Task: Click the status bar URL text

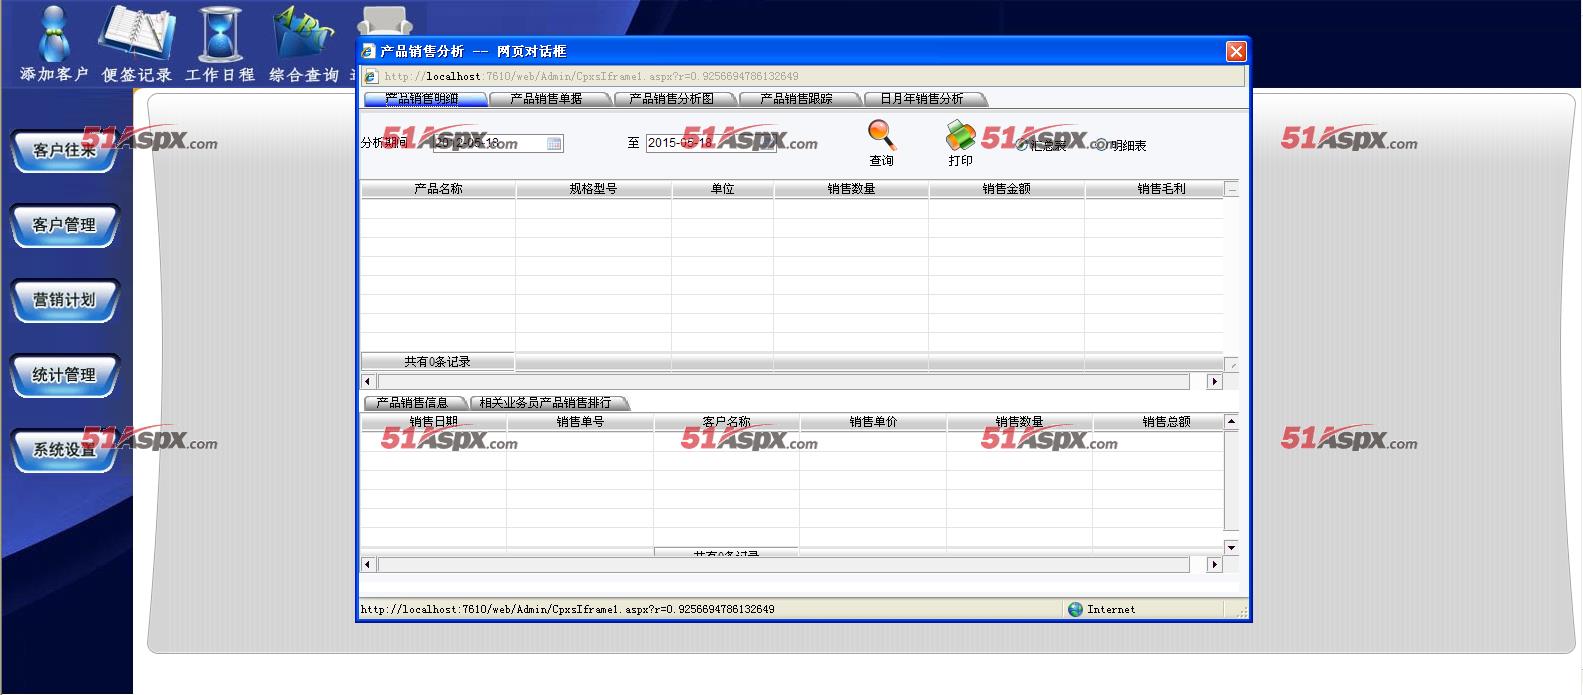Action: coord(567,609)
